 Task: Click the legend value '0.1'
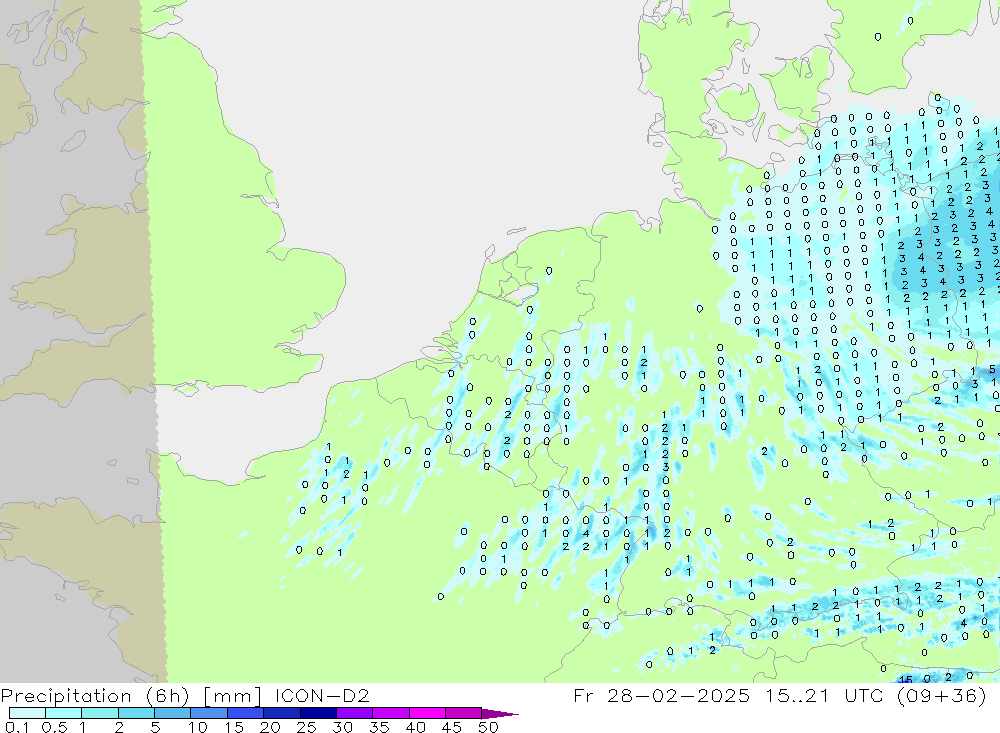point(17,727)
